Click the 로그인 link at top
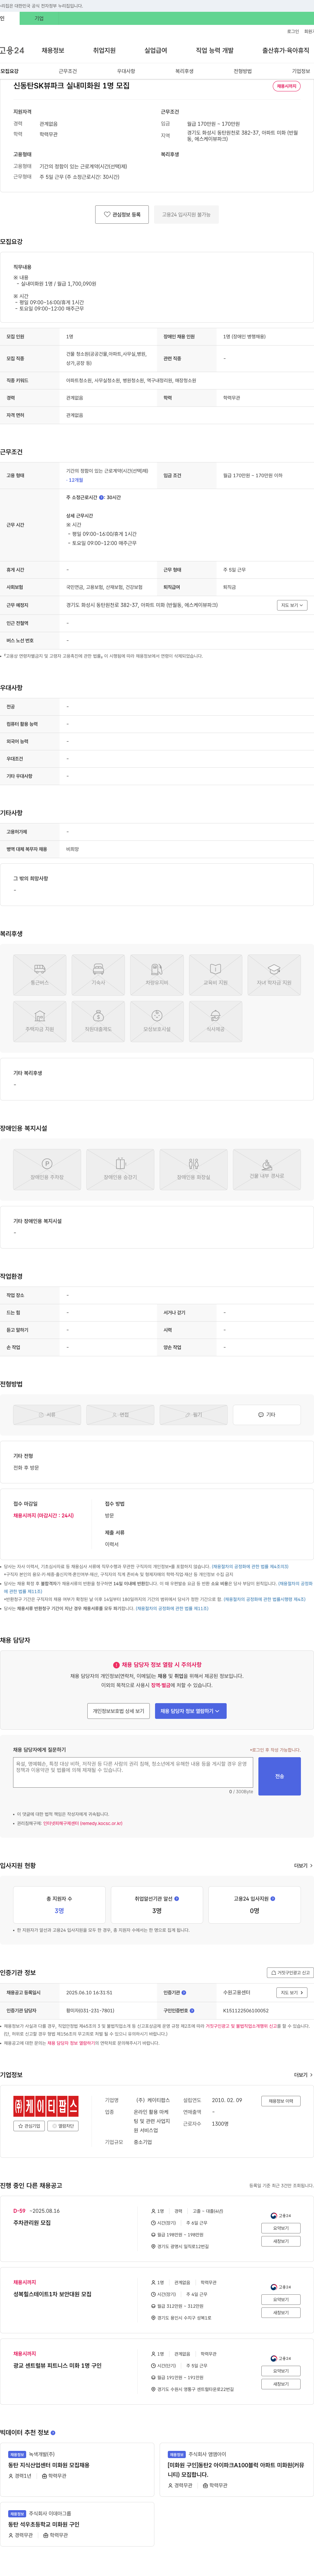Screen dimensions: 314x2576 tap(293, 31)
